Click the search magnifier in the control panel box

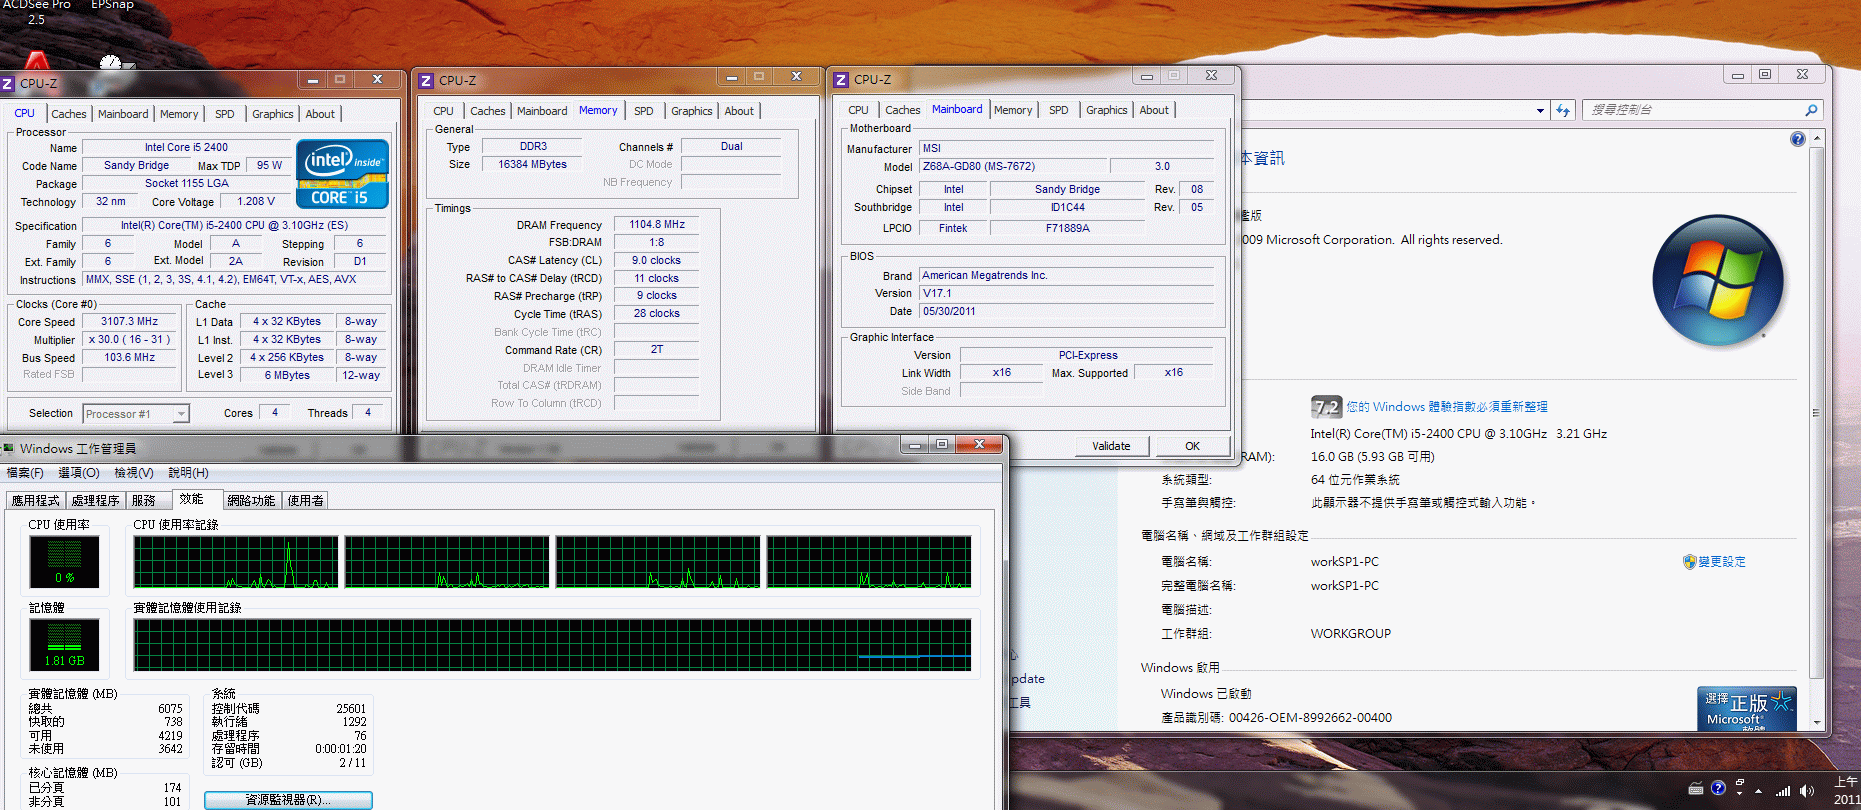[1811, 110]
